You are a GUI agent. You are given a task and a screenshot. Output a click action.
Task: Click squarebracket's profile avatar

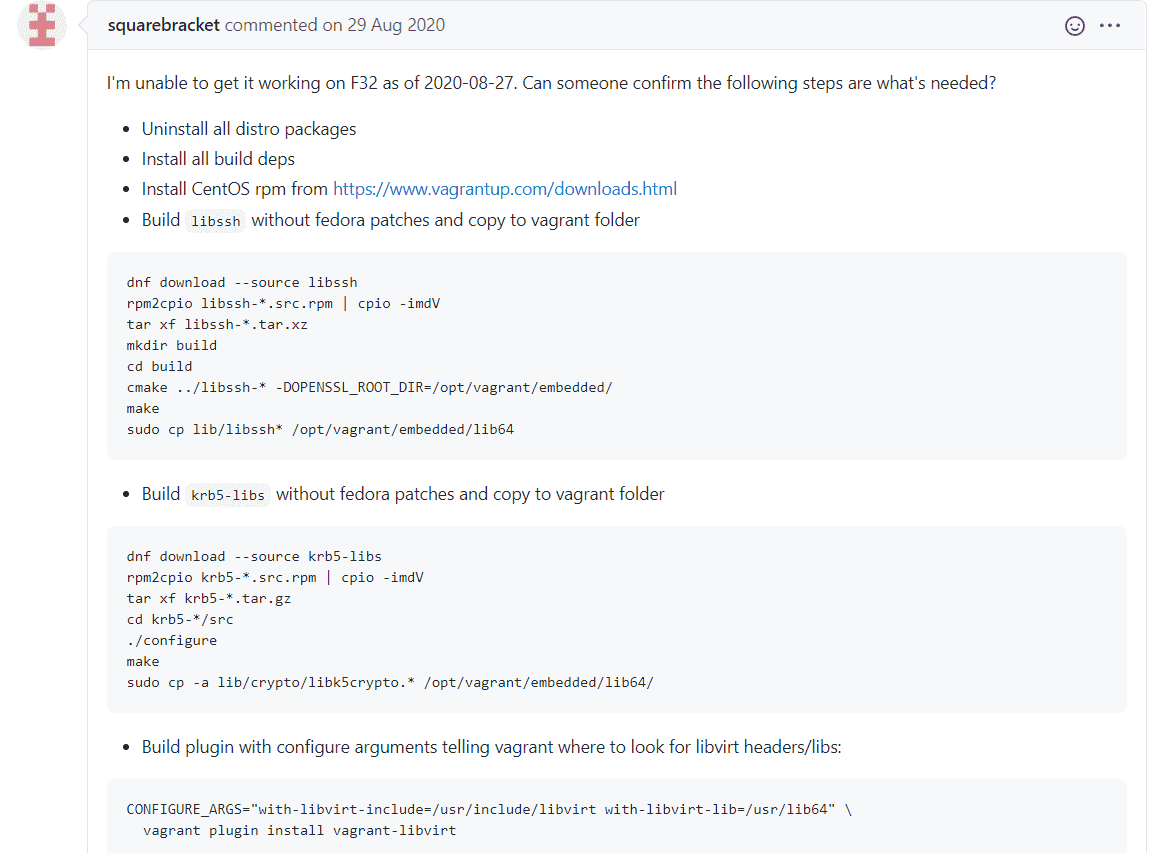click(42, 25)
